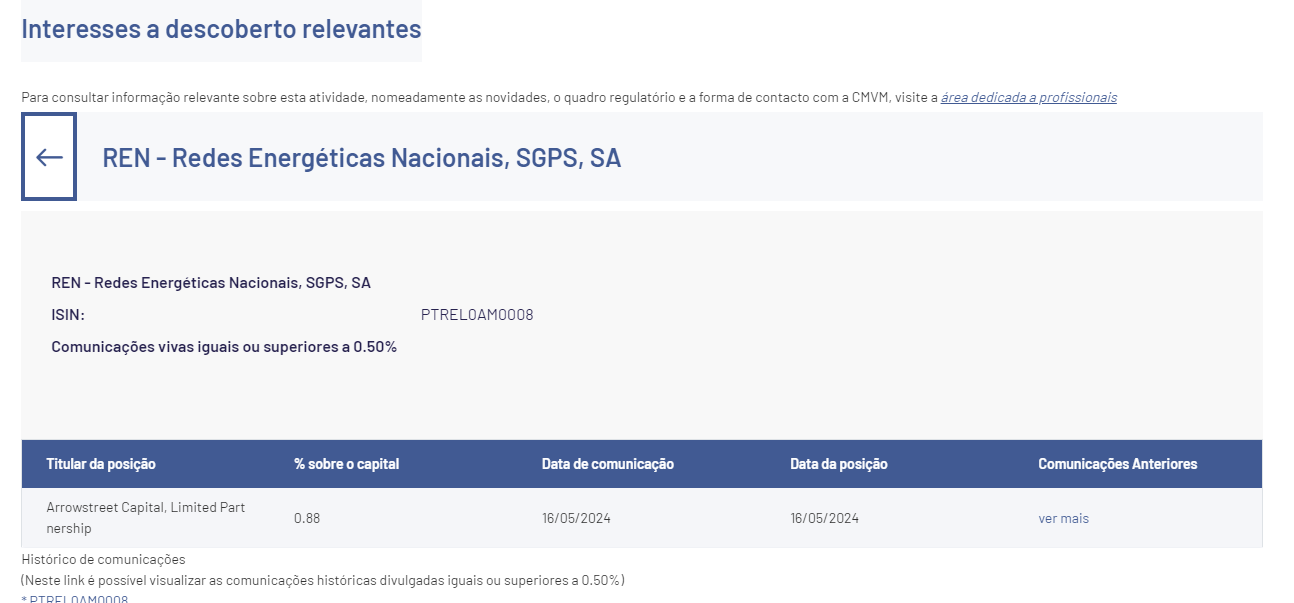Click the back arrow button
The image size is (1294, 603).
tap(49, 157)
